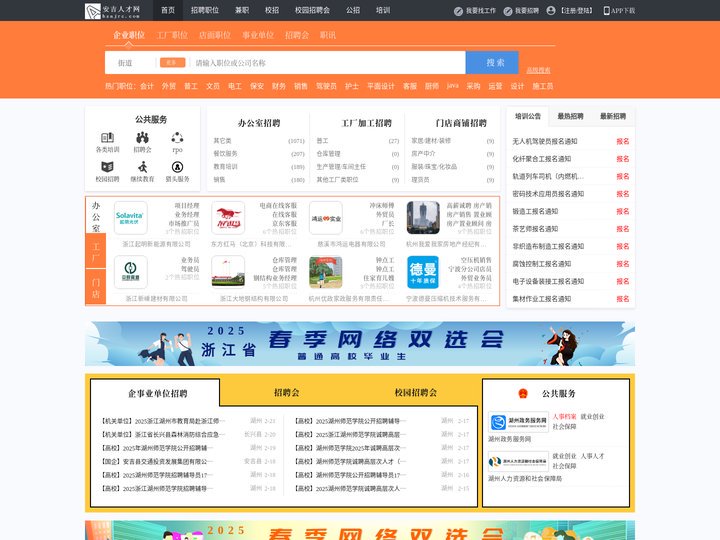Select the 工厂职位 search tab
Viewport: 720px width, 540px height.
pyautogui.click(x=172, y=35)
